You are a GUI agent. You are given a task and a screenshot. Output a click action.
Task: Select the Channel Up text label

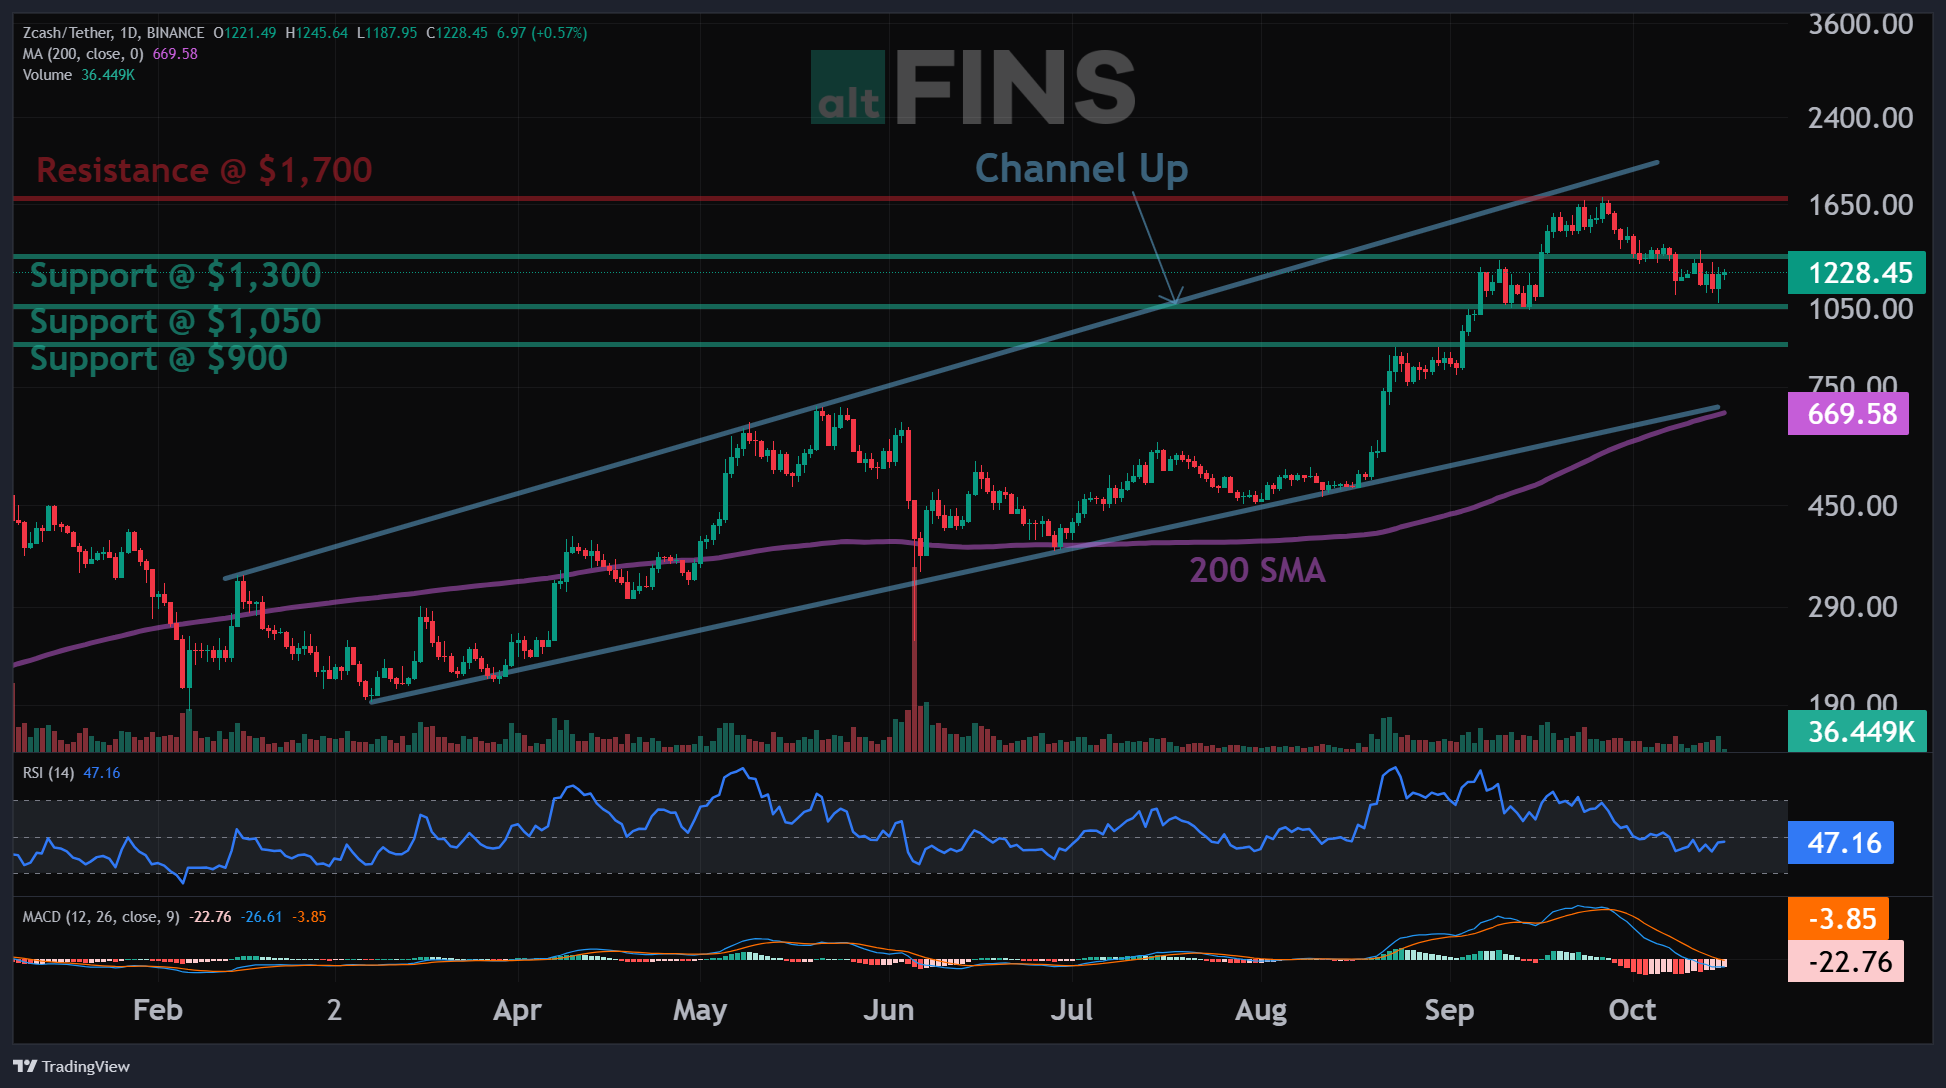(1082, 169)
